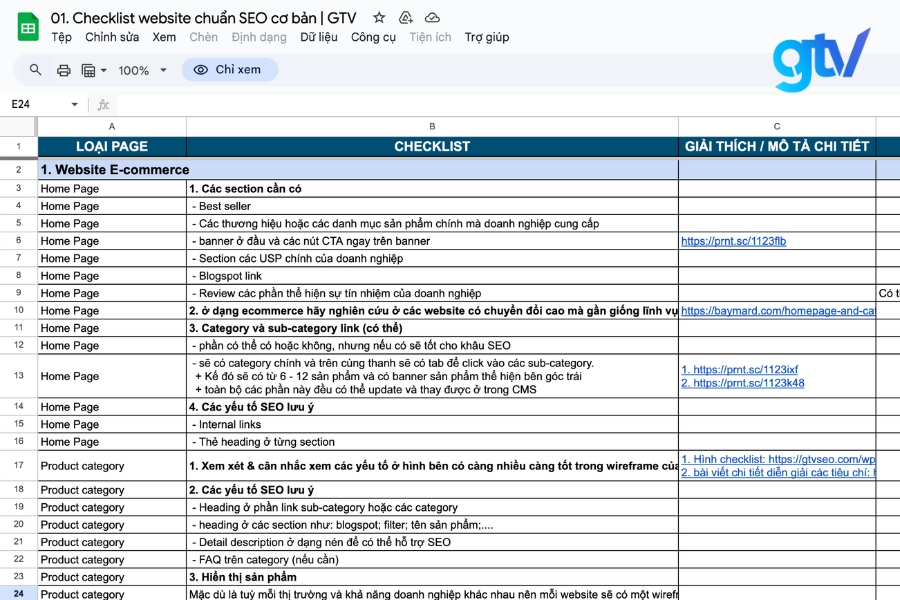
Task: Select column header B
Action: [432, 126]
